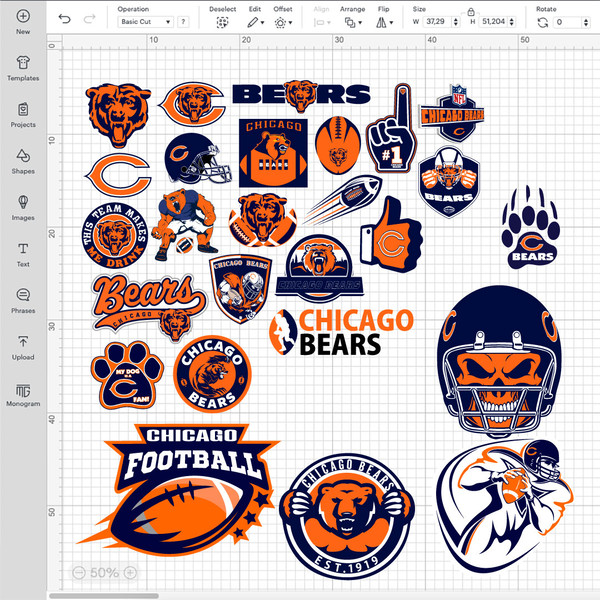The height and width of the screenshot is (600, 600).
Task: Select the C logo with bear head inside
Action: pos(192,104)
